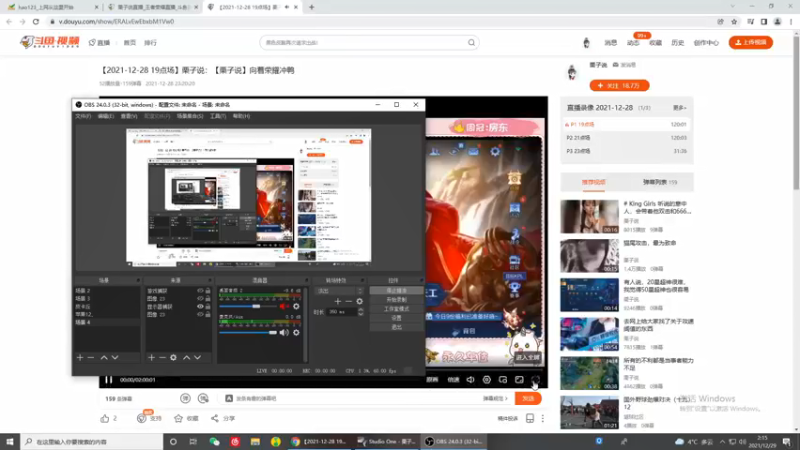Open 桌面音频 2 mixer settings gear

pos(296,306)
